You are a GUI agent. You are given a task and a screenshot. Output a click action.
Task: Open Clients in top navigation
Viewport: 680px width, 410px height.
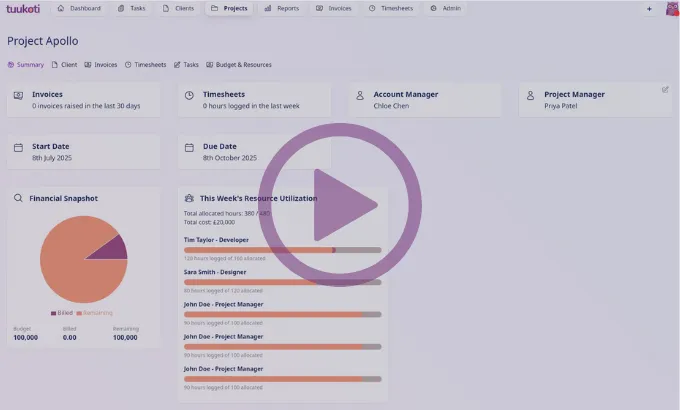pos(178,8)
